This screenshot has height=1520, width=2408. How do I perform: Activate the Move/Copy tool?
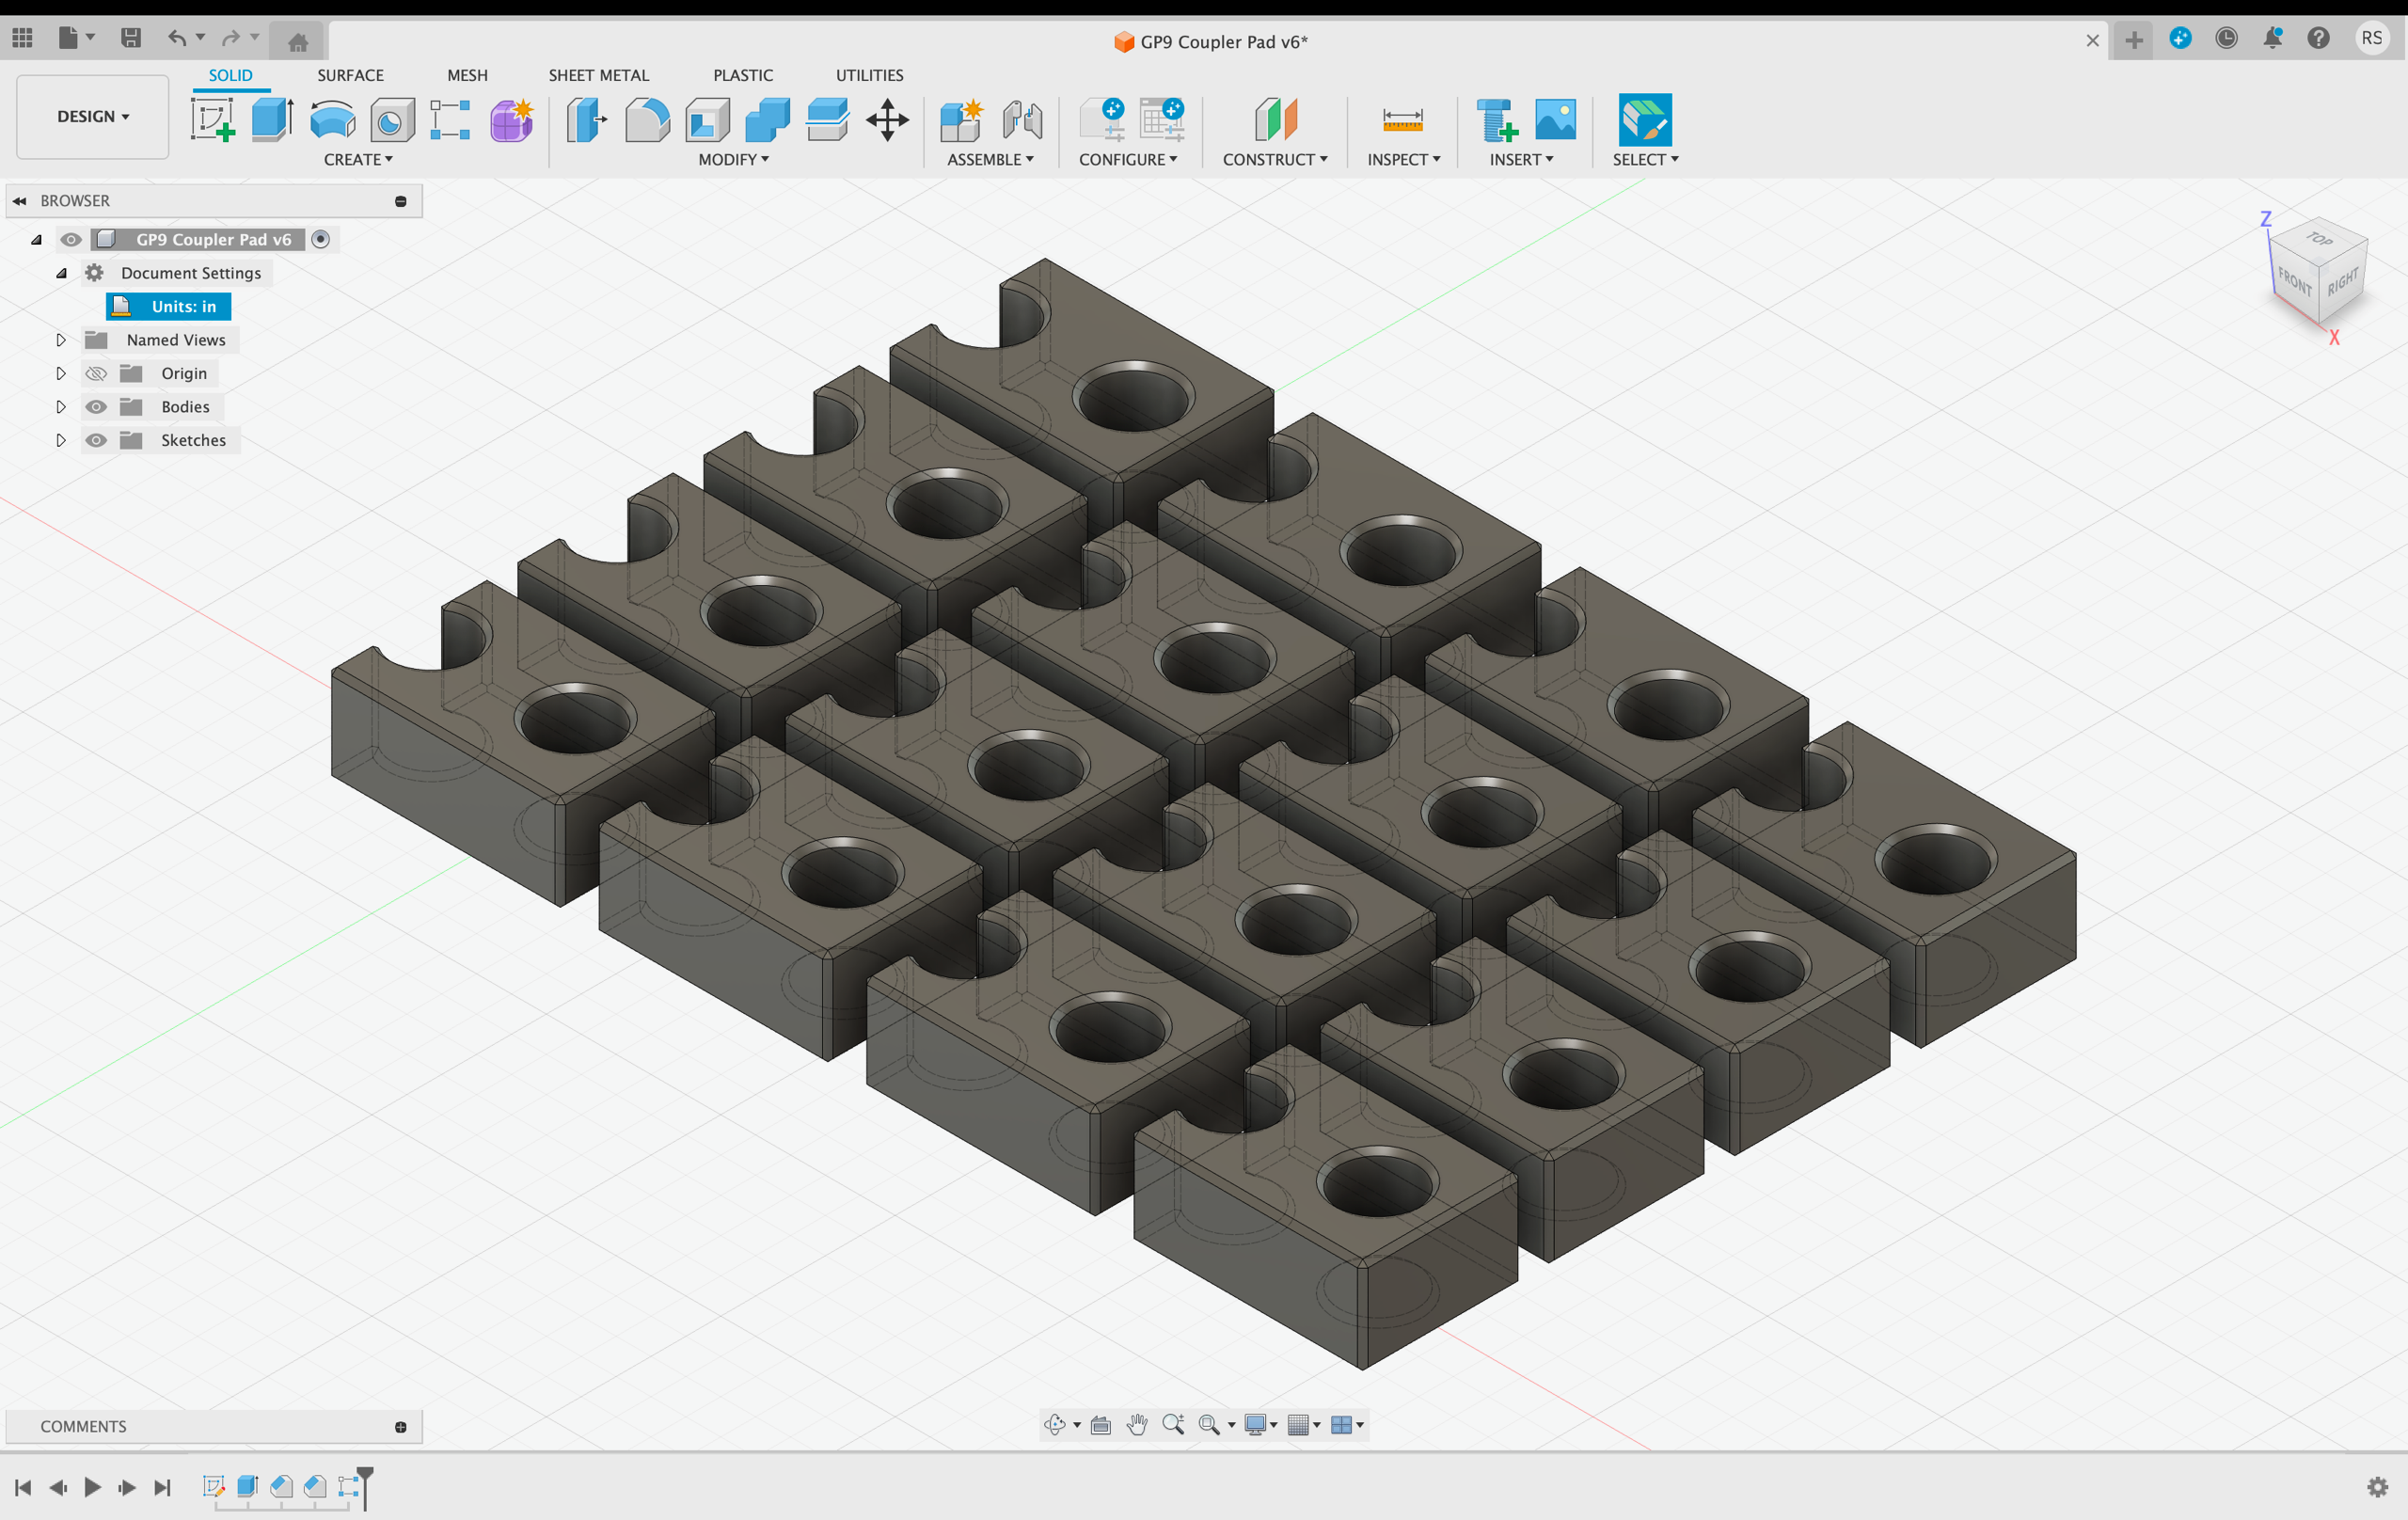click(887, 120)
